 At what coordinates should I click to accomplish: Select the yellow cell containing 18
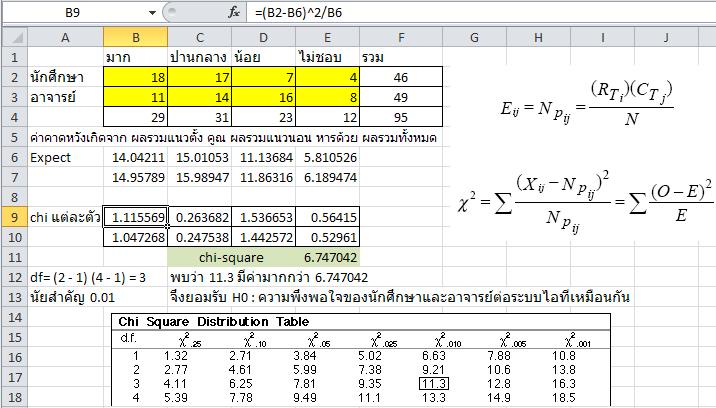(137, 75)
